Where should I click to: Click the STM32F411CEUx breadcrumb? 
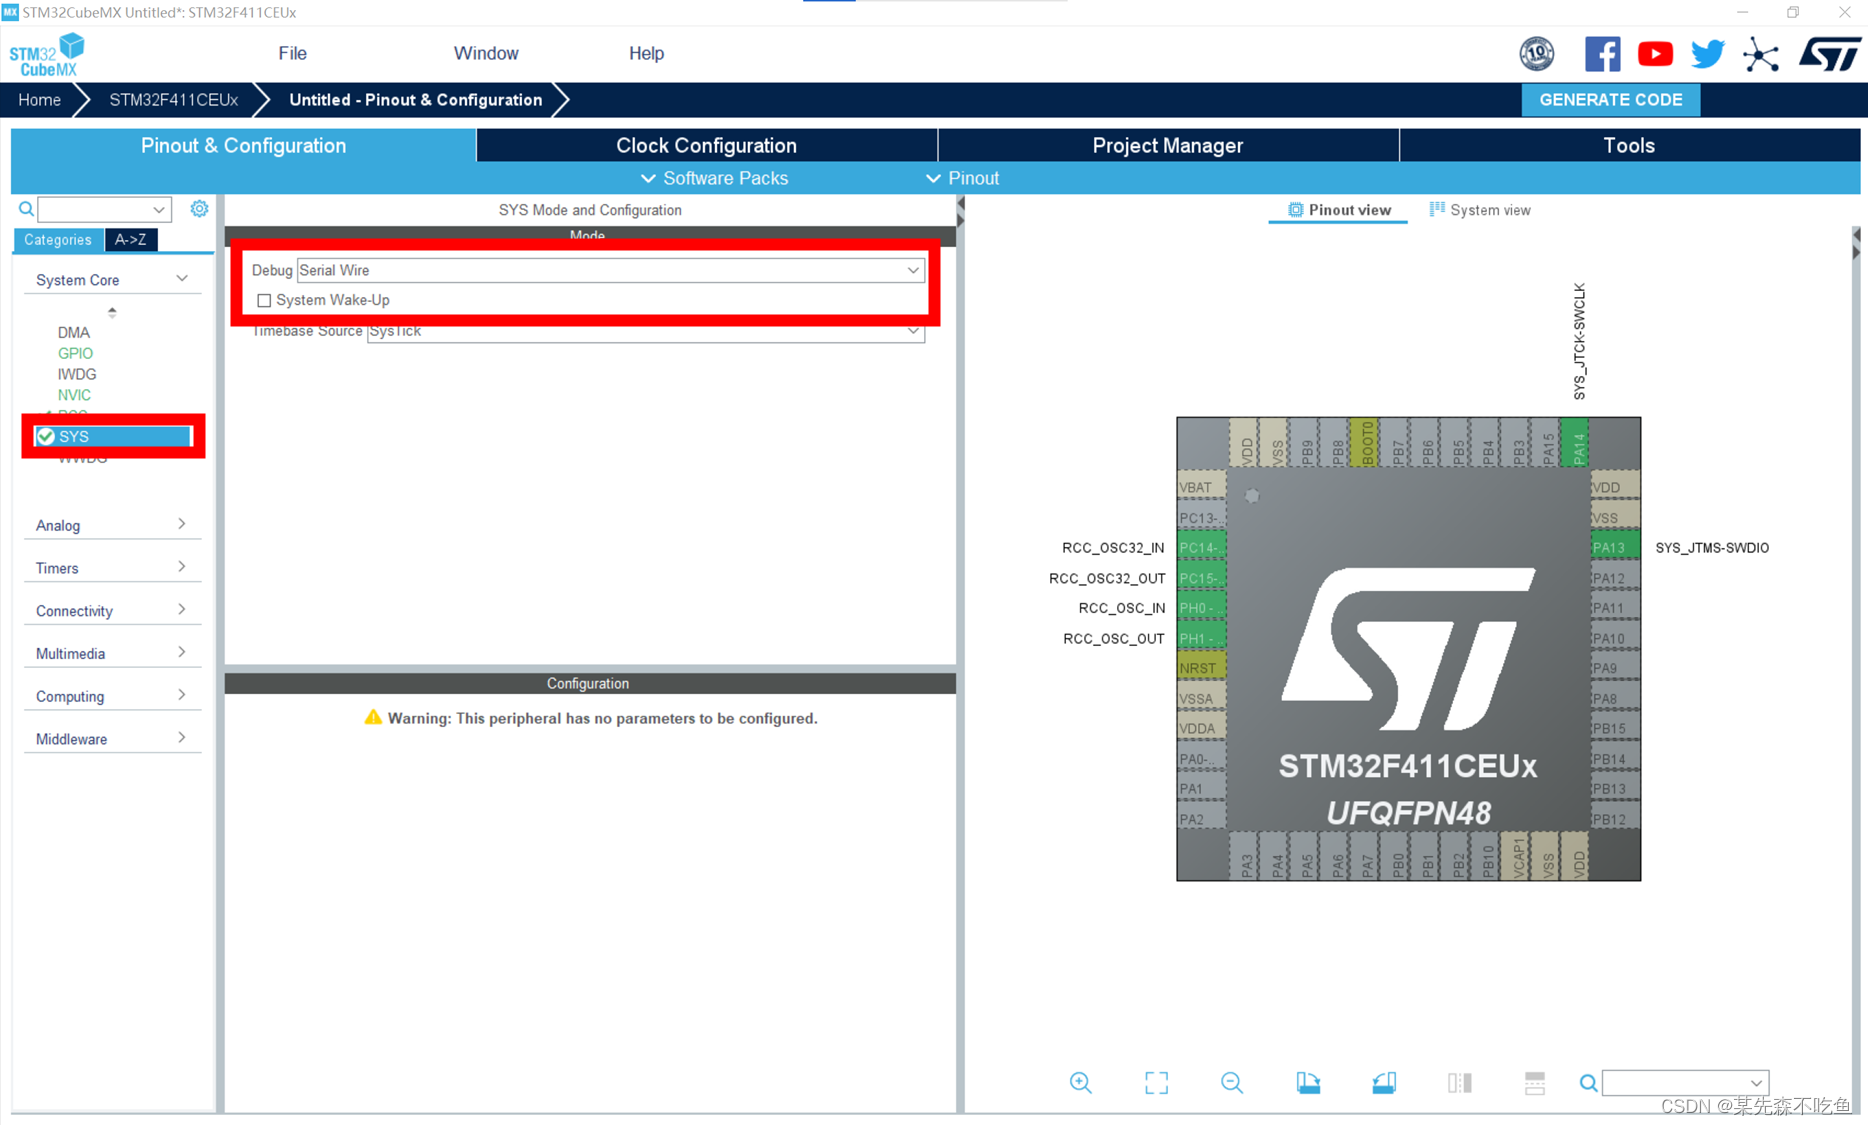pyautogui.click(x=173, y=100)
